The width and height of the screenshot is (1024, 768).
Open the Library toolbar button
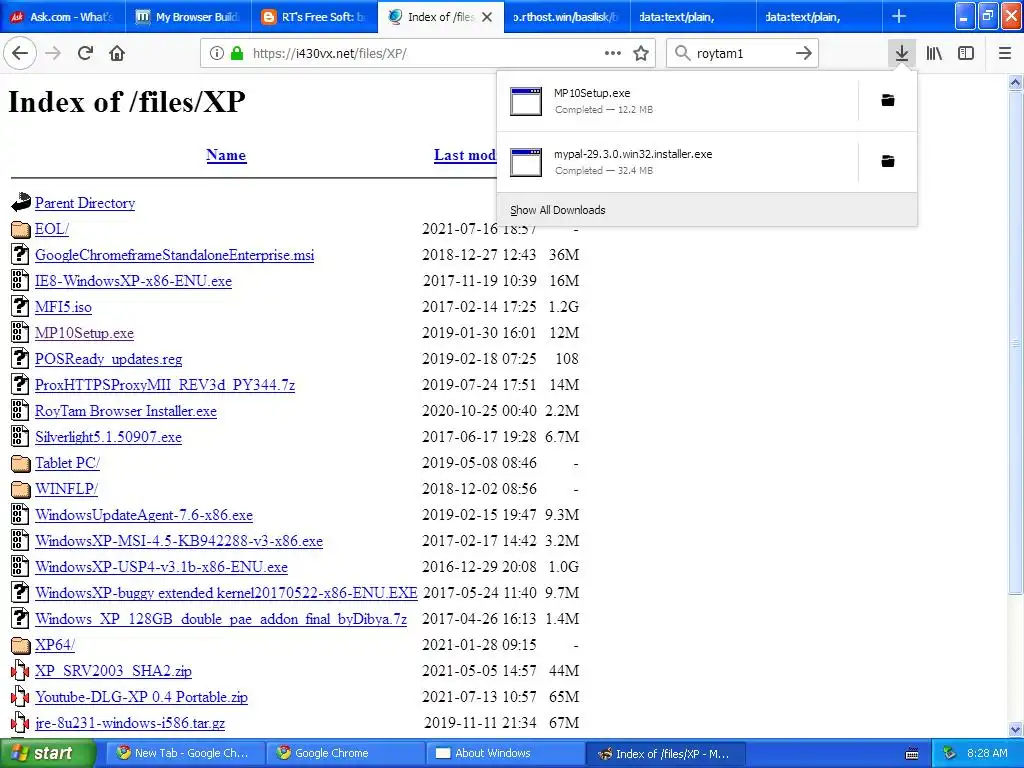[934, 53]
